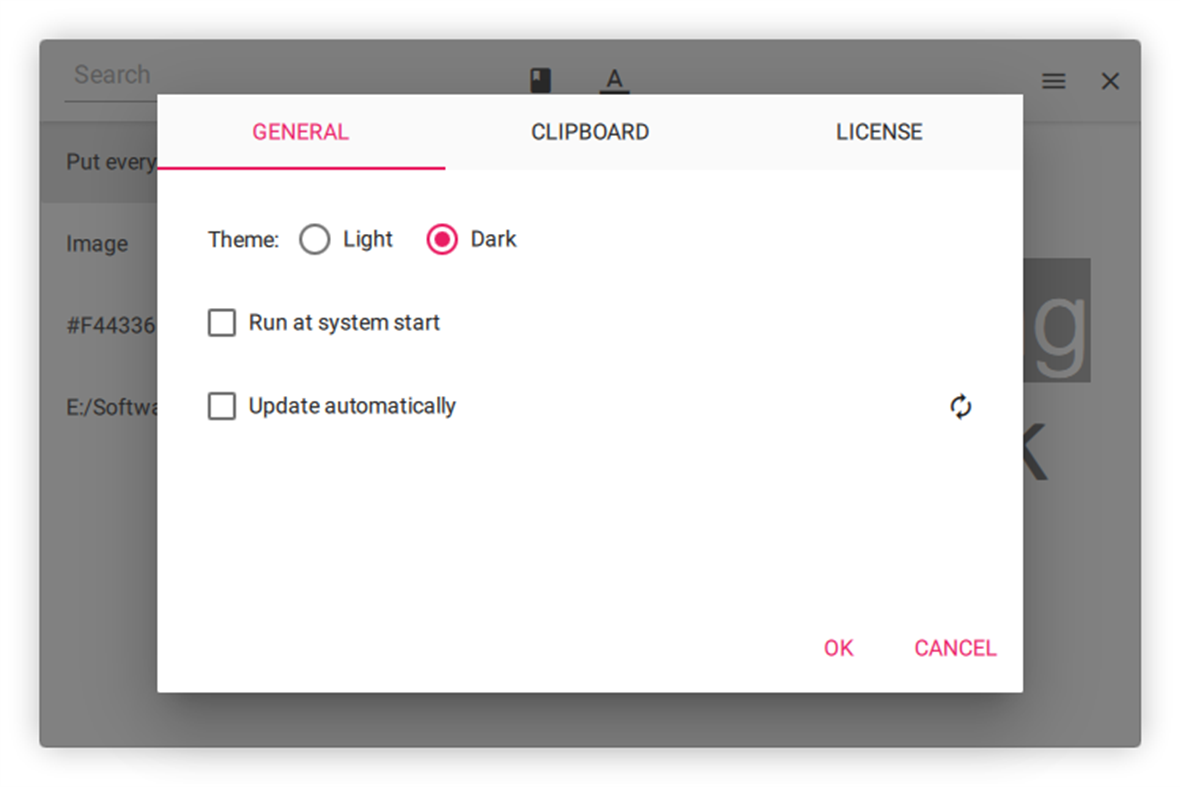This screenshot has width=1180, height=787.
Task: Click the check for updates refresh icon
Action: [x=960, y=406]
